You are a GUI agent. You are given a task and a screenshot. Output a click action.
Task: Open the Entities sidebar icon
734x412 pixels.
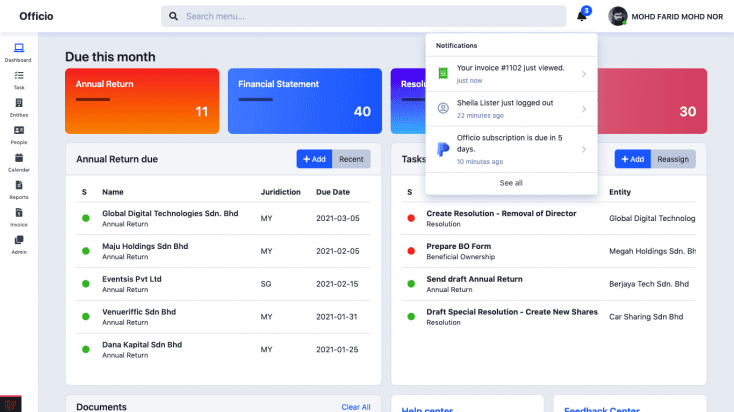coord(19,103)
